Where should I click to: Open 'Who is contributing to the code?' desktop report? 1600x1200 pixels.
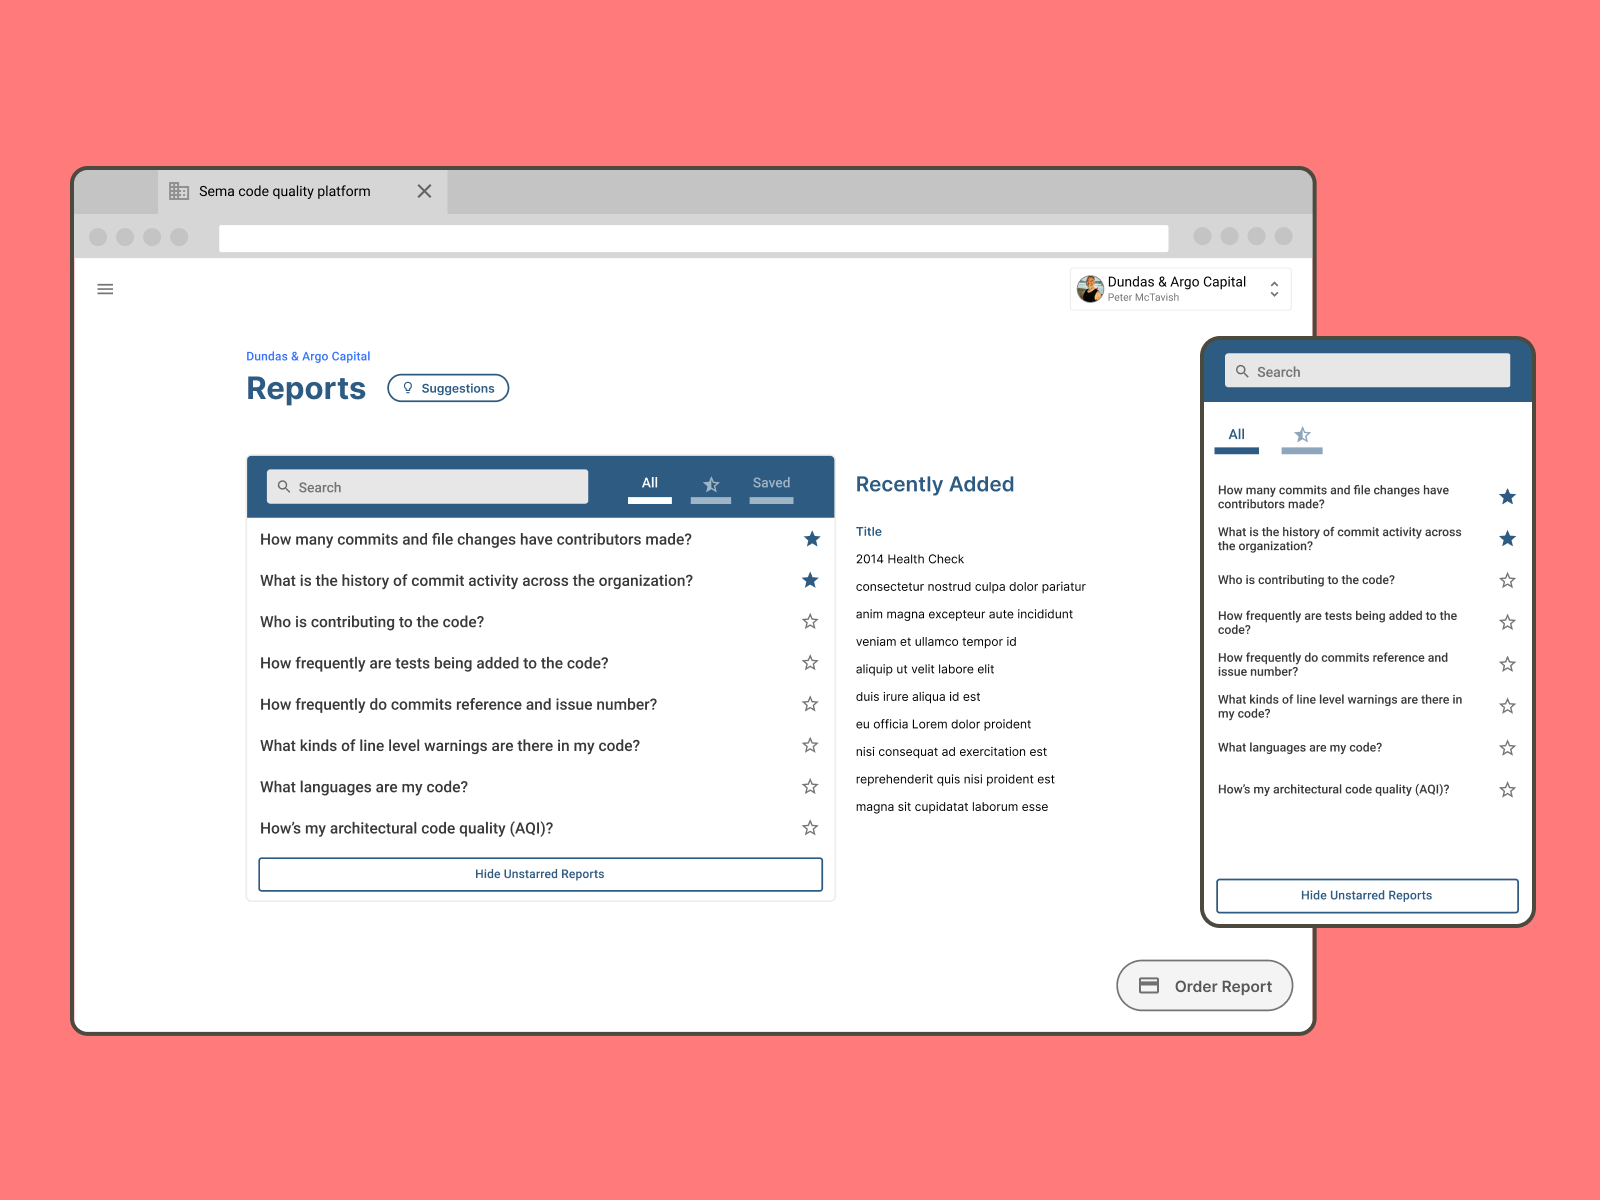click(372, 622)
